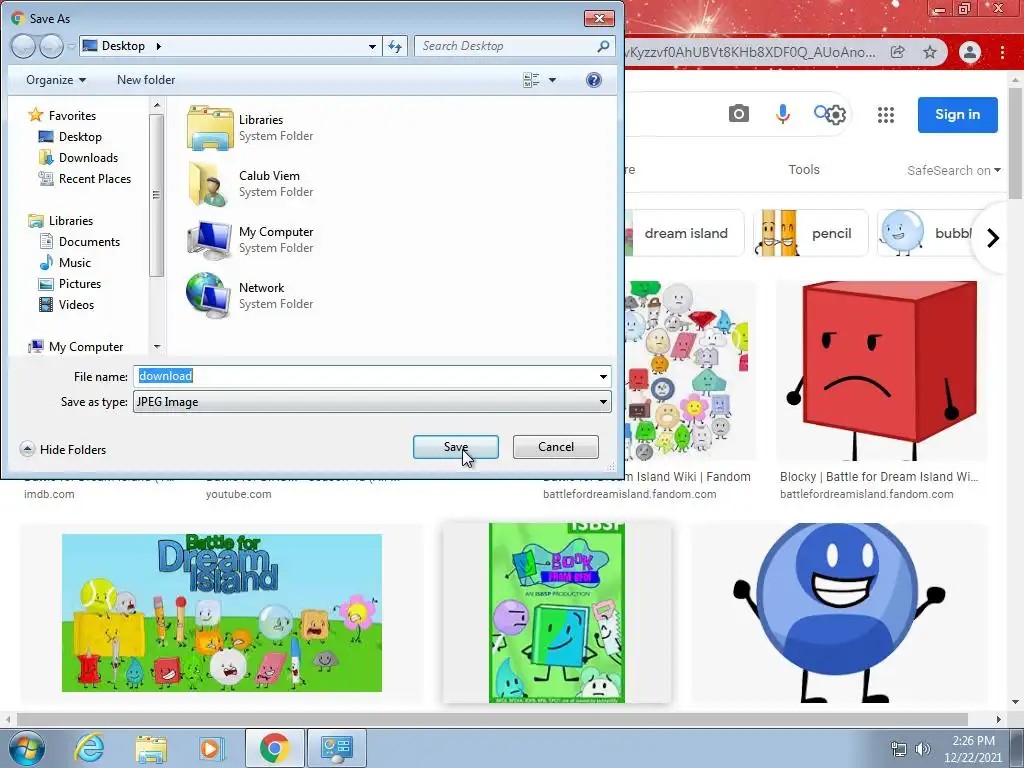
Task: Open the Blocky Battle for Dream Island link
Action: coord(879,477)
